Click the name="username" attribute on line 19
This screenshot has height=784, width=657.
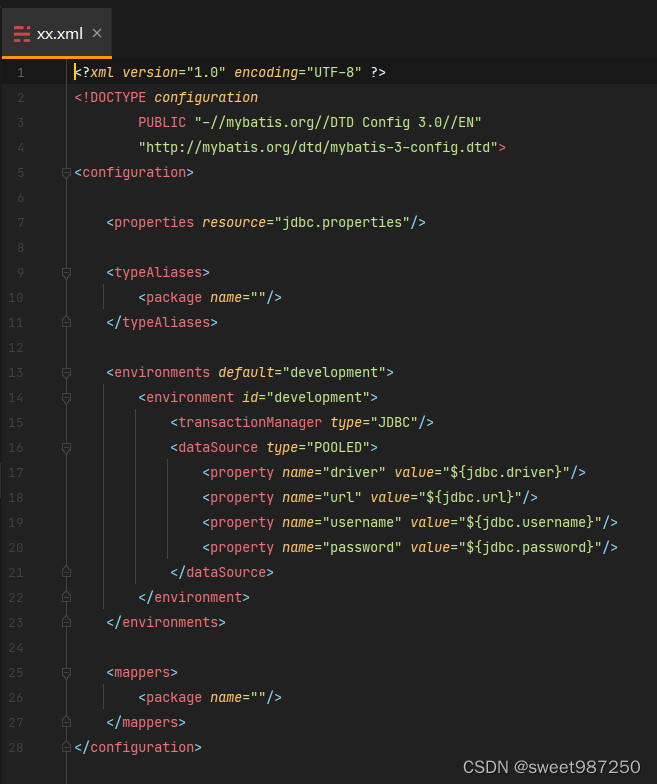point(342,522)
